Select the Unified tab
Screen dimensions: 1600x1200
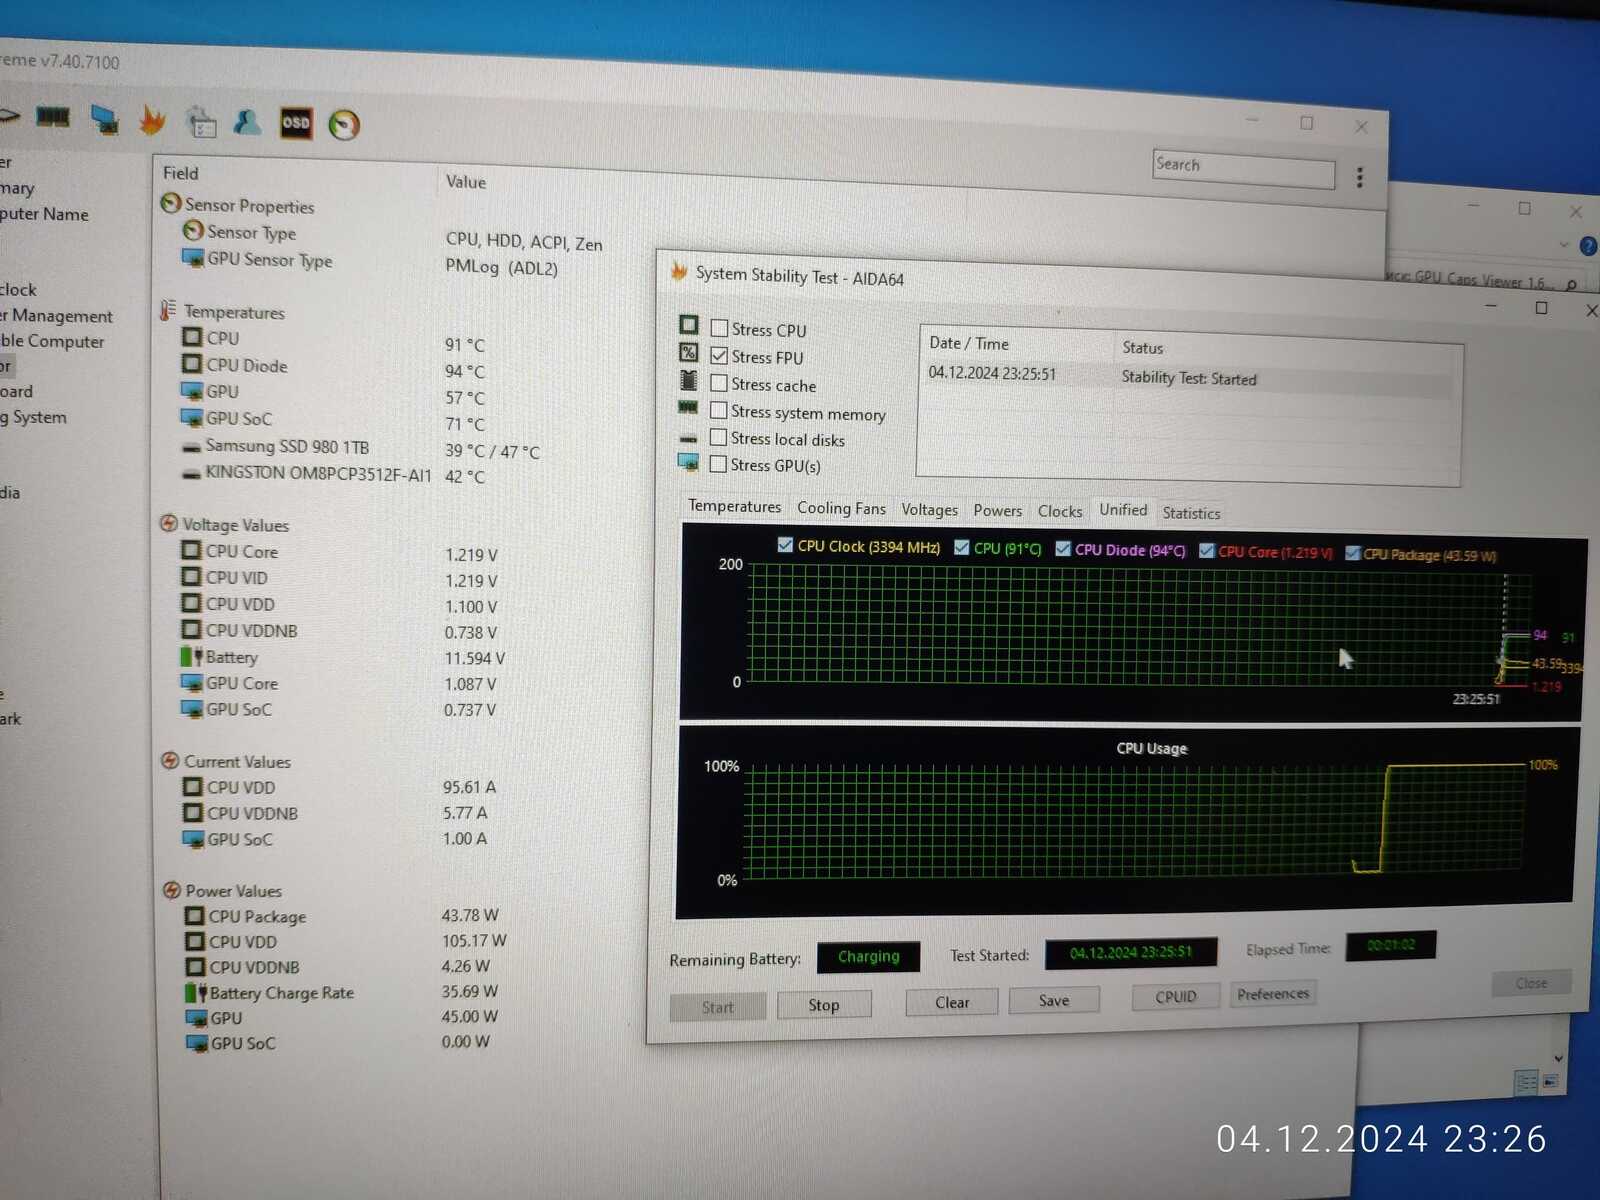1123,511
